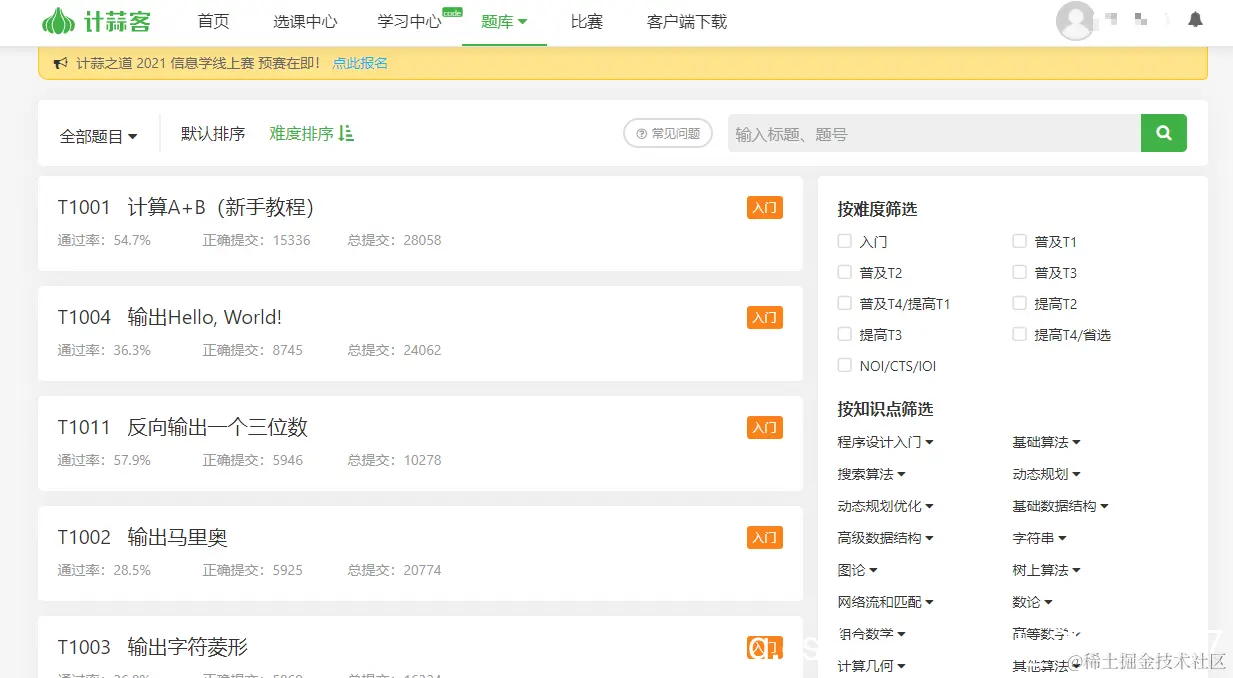Enable the 普及T2 difficulty checkbox
The height and width of the screenshot is (678, 1233).
[x=844, y=272]
